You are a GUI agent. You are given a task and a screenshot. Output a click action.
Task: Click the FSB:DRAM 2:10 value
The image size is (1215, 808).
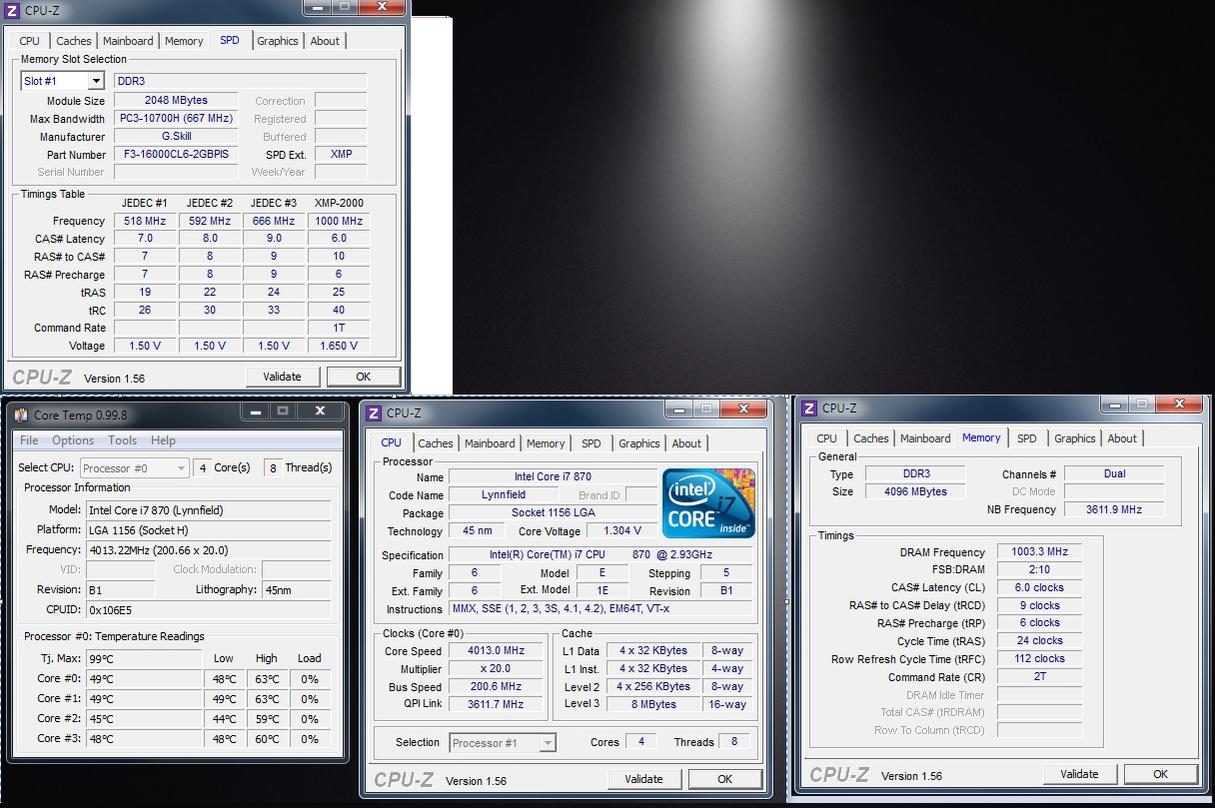1039,570
